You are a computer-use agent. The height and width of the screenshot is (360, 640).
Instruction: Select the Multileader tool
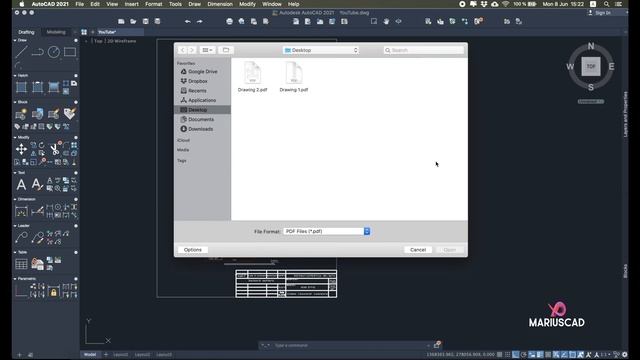[21, 238]
